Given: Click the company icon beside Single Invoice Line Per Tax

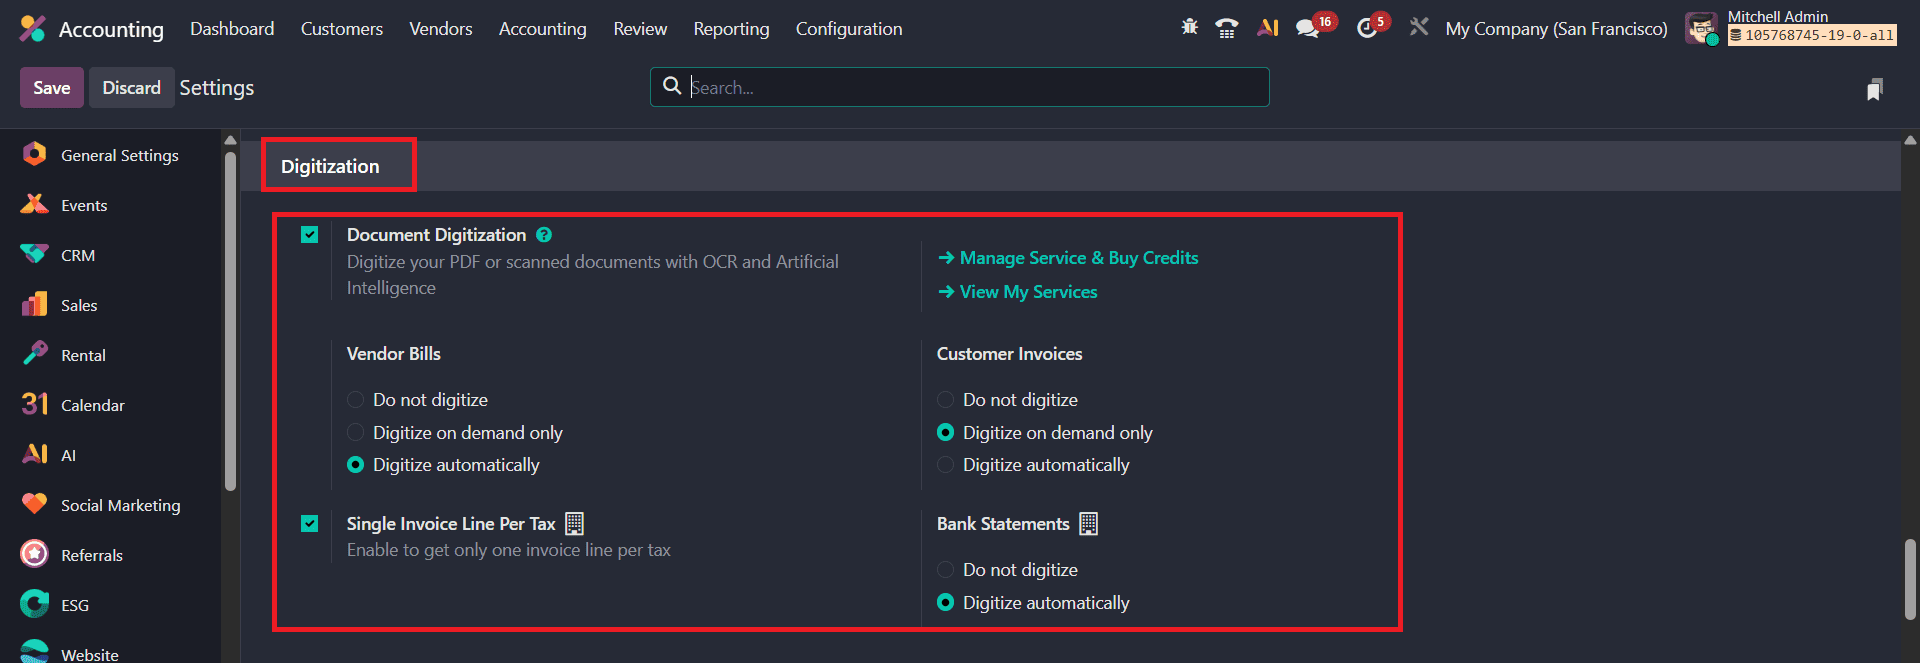Looking at the screenshot, I should [x=575, y=524].
